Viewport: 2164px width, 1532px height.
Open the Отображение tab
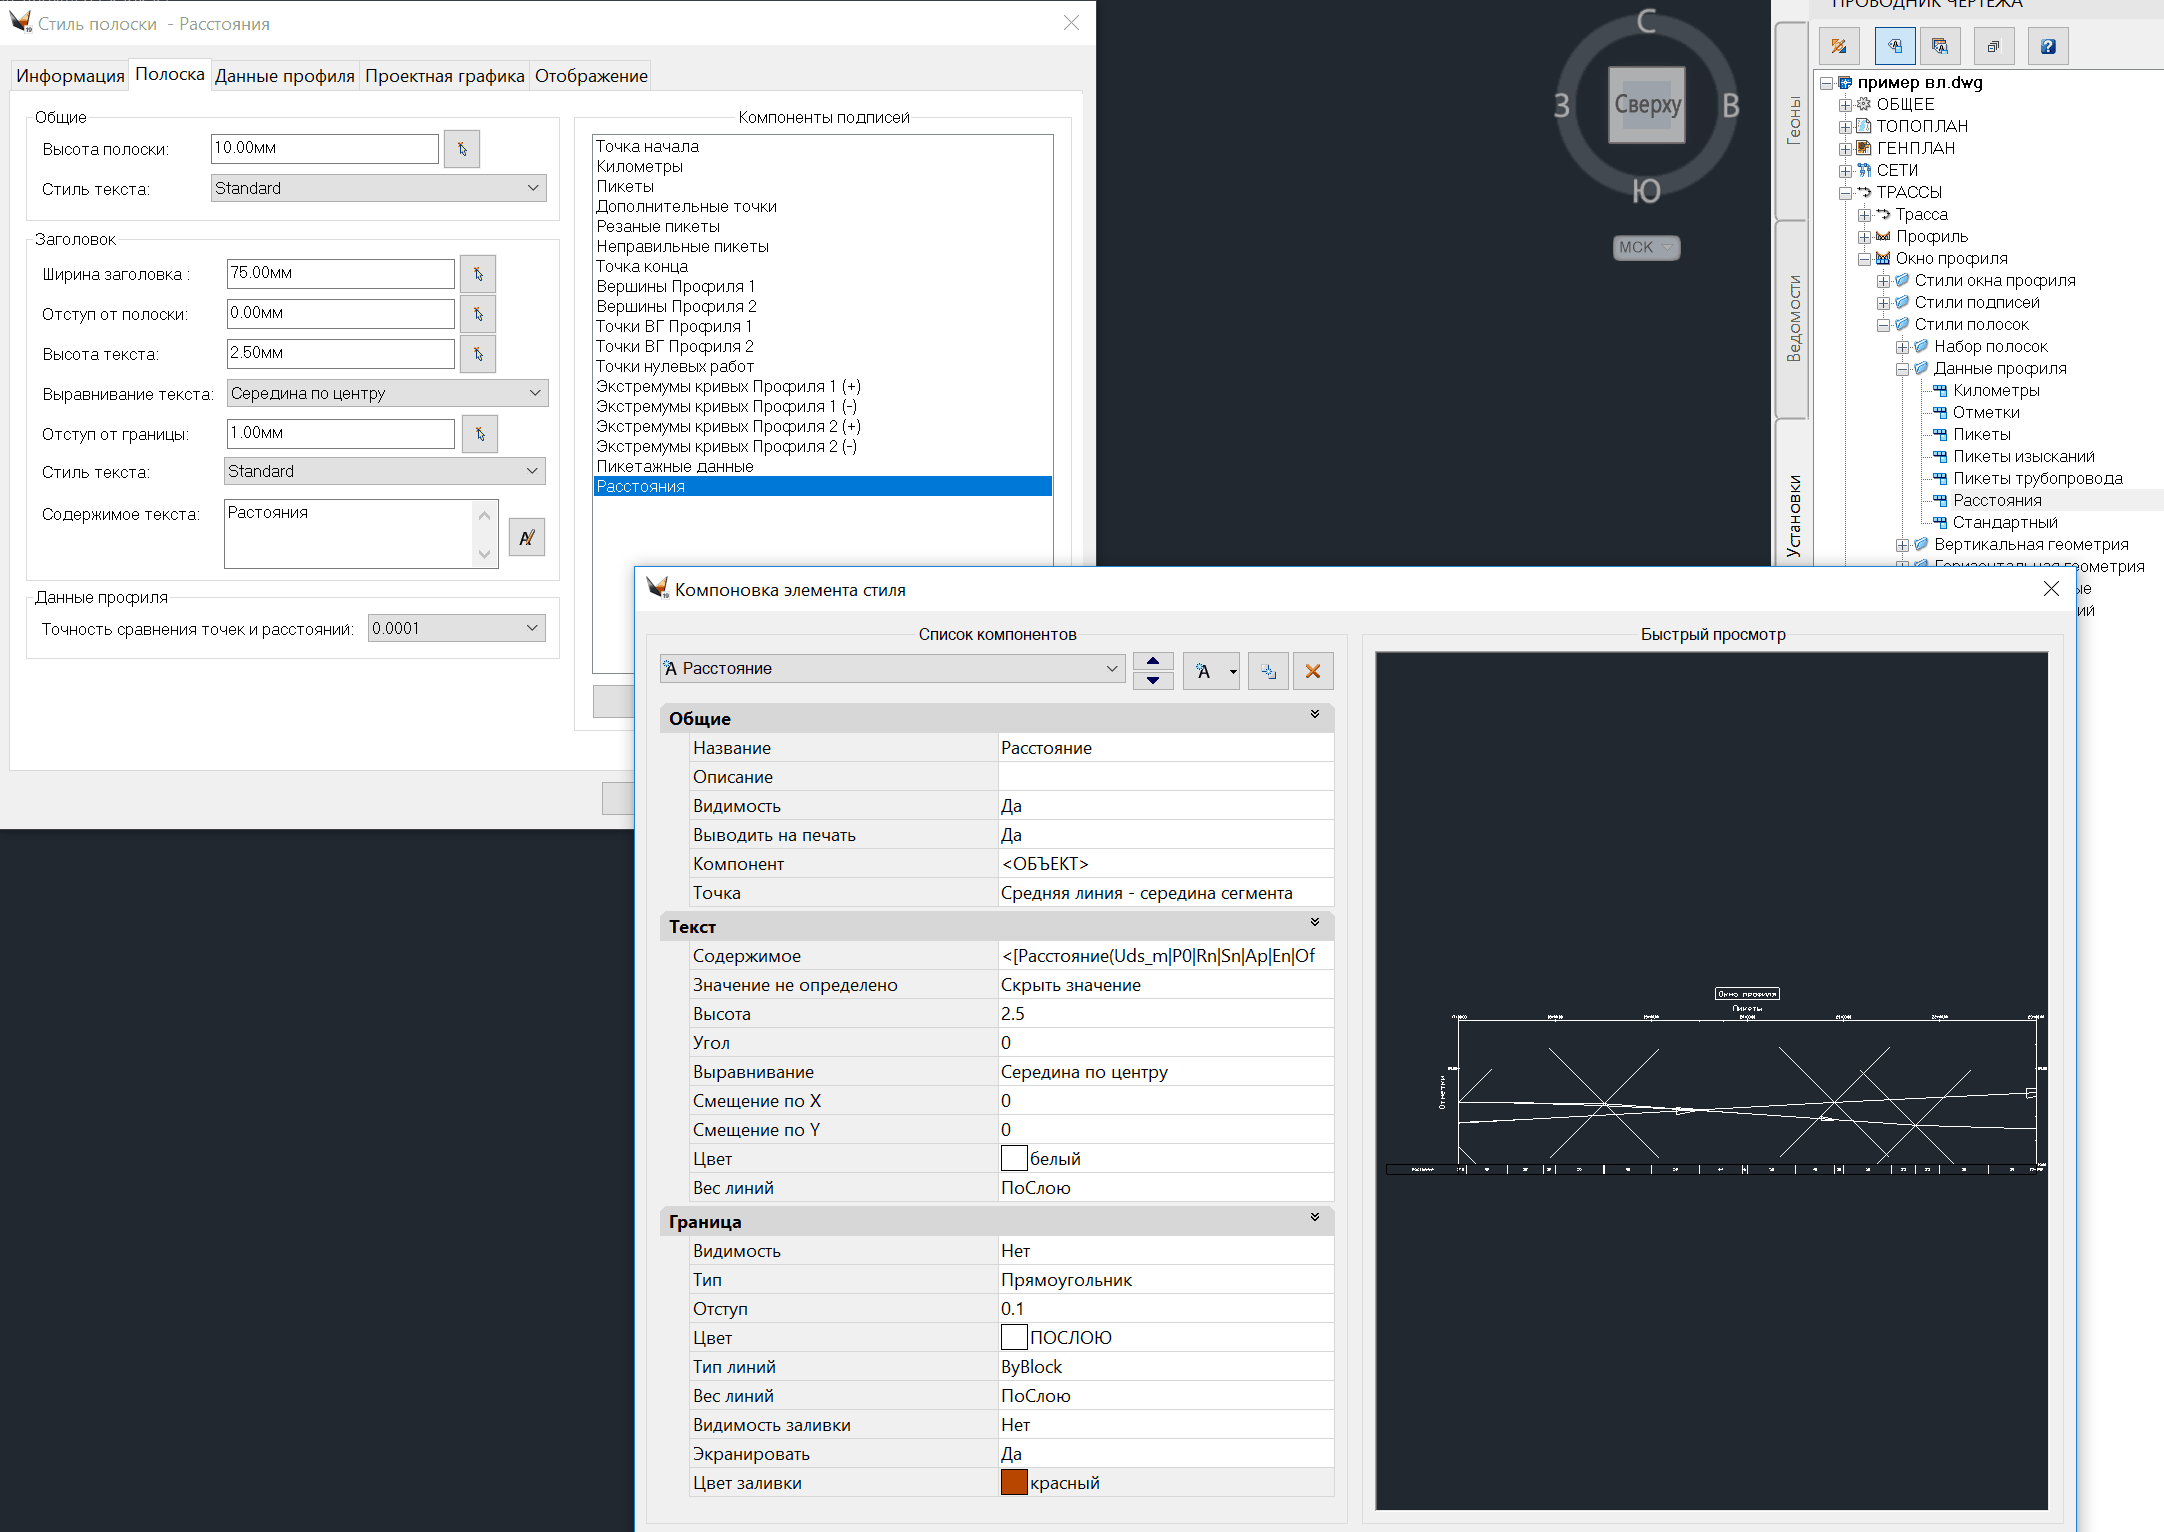pyautogui.click(x=590, y=76)
